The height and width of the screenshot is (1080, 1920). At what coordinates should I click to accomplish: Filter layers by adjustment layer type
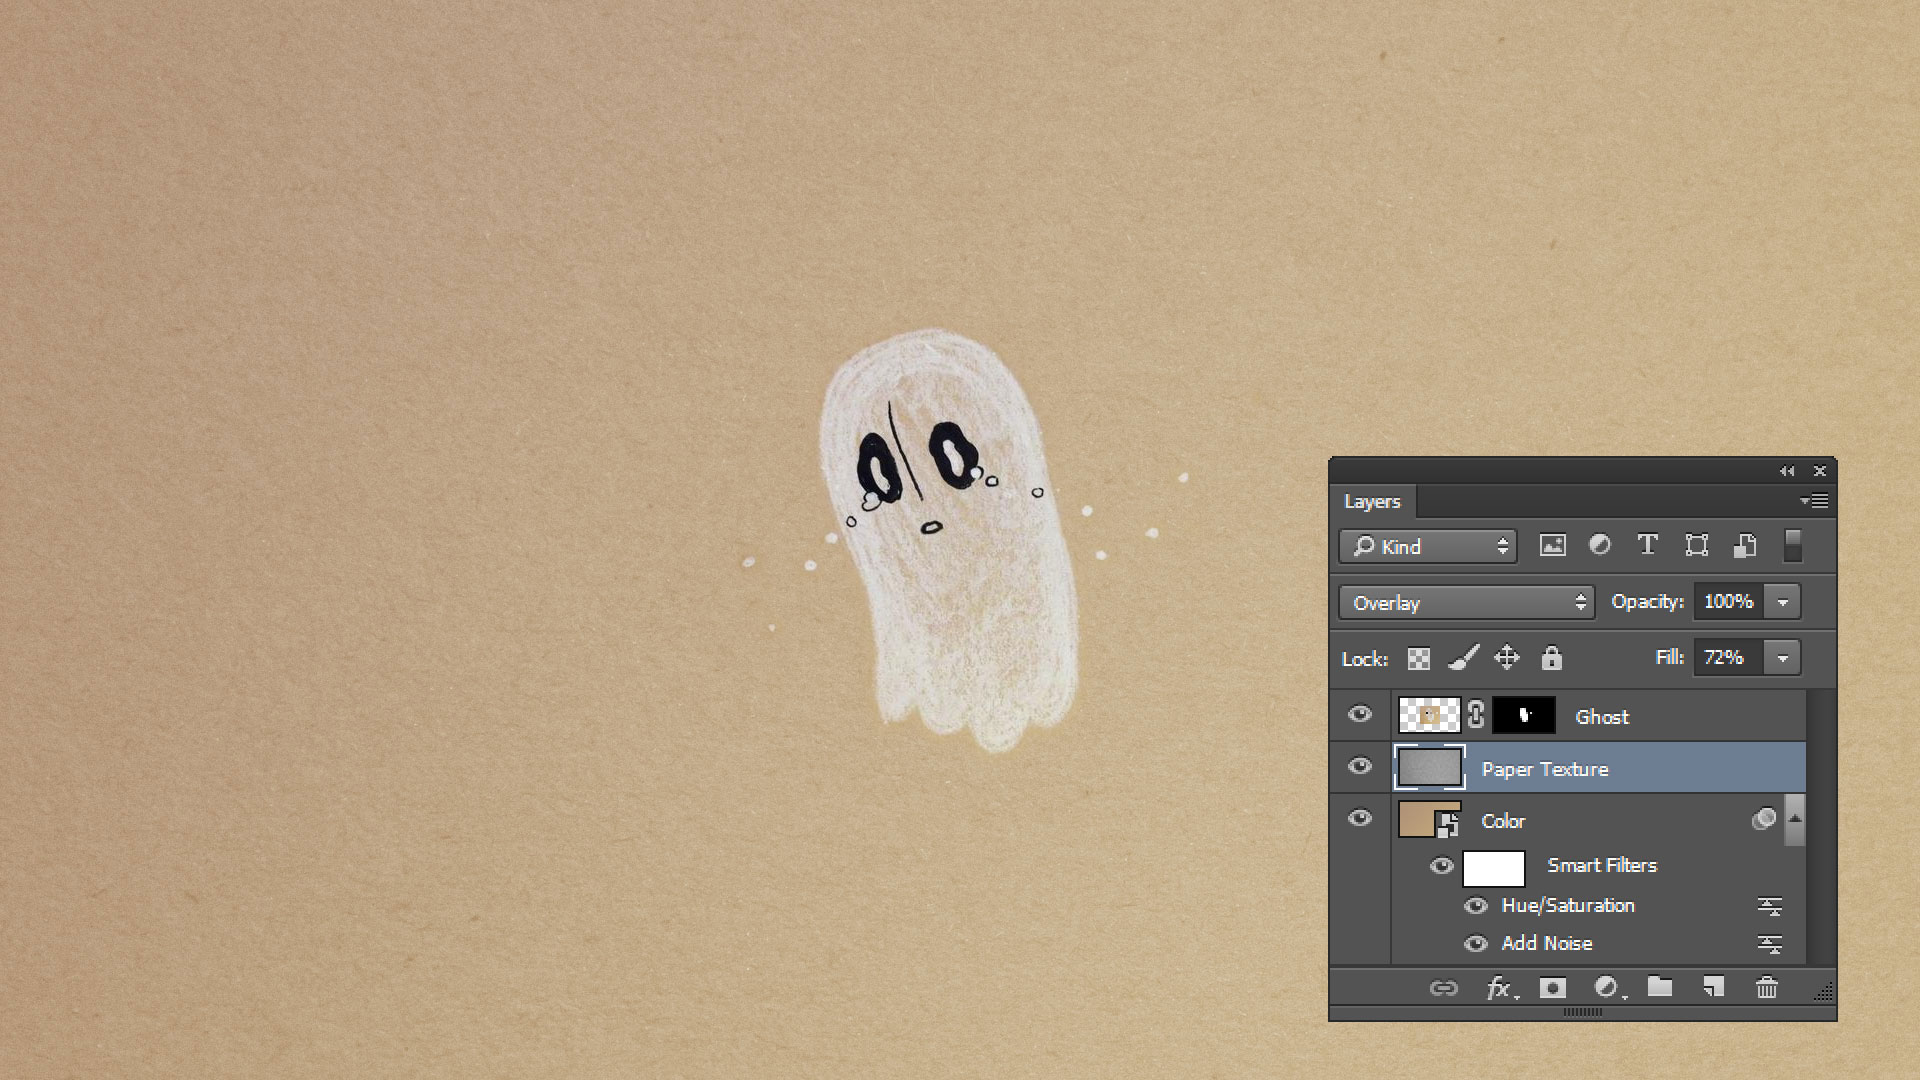pyautogui.click(x=1600, y=545)
